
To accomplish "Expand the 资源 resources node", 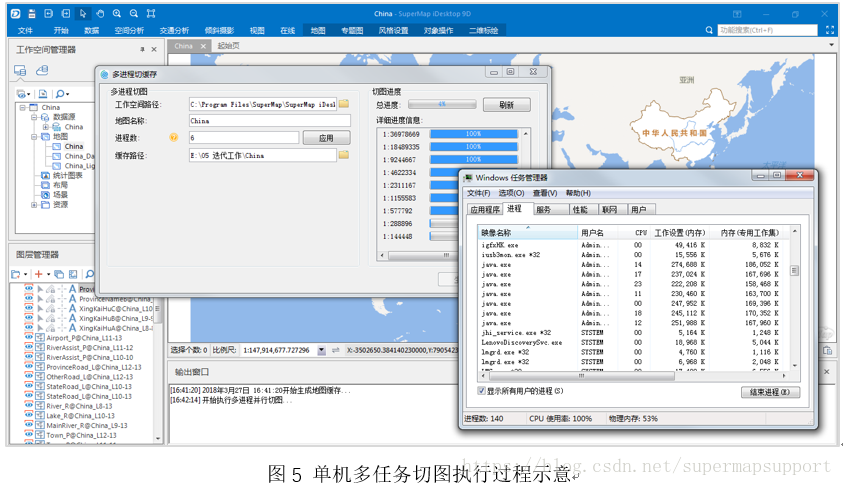I will [x=33, y=204].
